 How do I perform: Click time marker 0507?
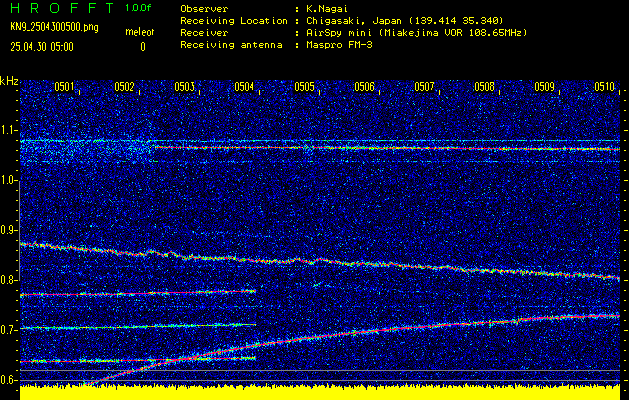[424, 87]
